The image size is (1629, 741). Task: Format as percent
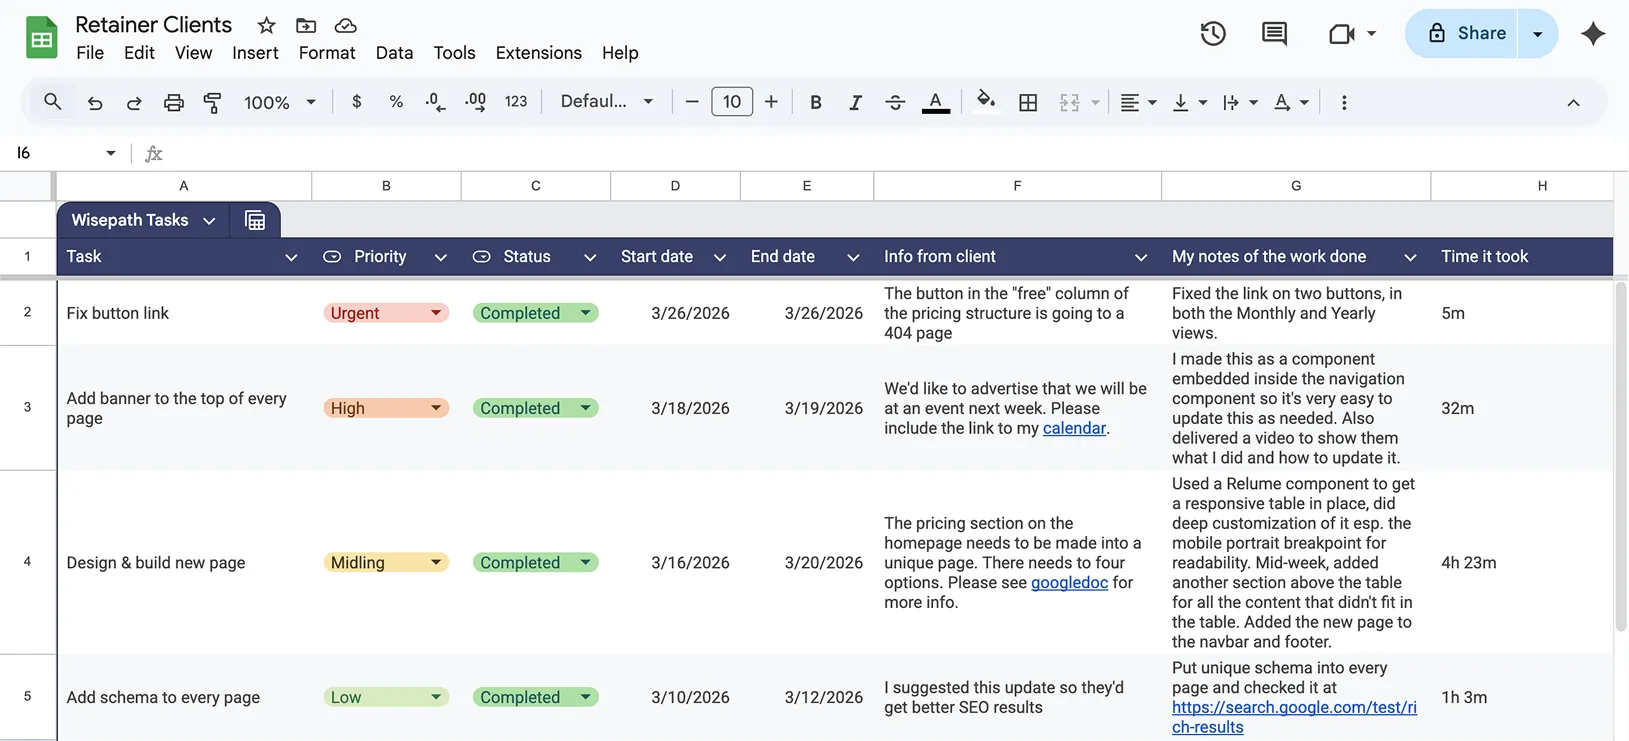coord(396,101)
